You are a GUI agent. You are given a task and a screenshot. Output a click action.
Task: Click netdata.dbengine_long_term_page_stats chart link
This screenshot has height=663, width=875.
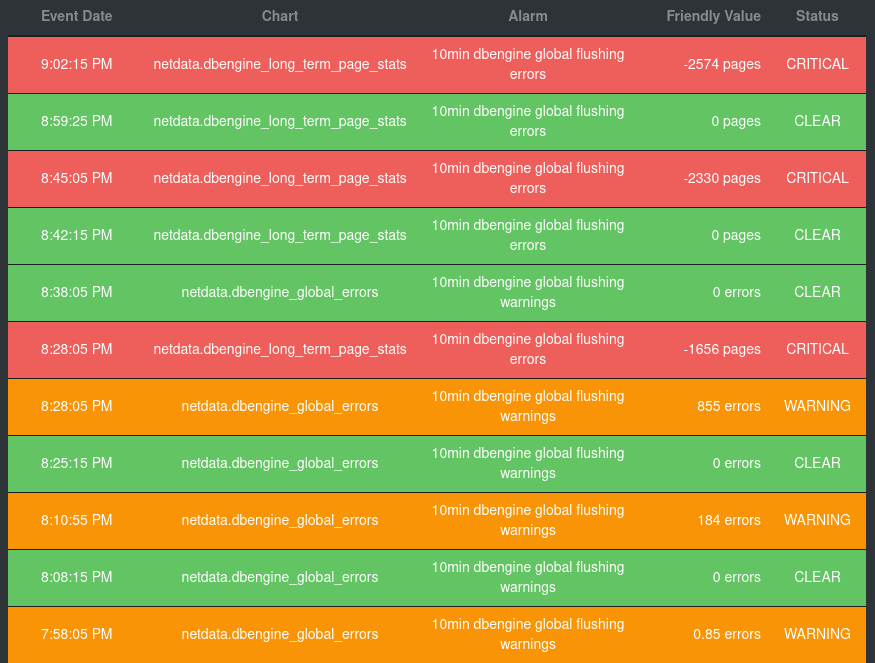pos(279,64)
